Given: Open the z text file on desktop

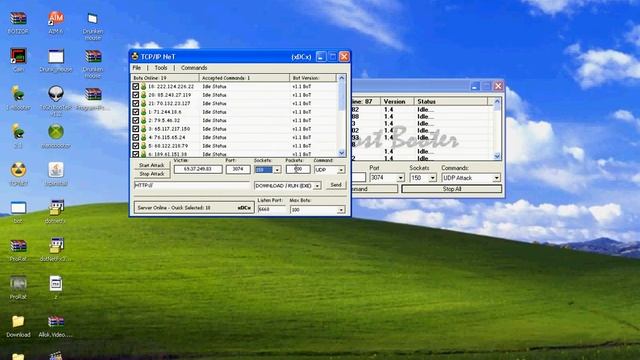Looking at the screenshot, I should [56, 283].
